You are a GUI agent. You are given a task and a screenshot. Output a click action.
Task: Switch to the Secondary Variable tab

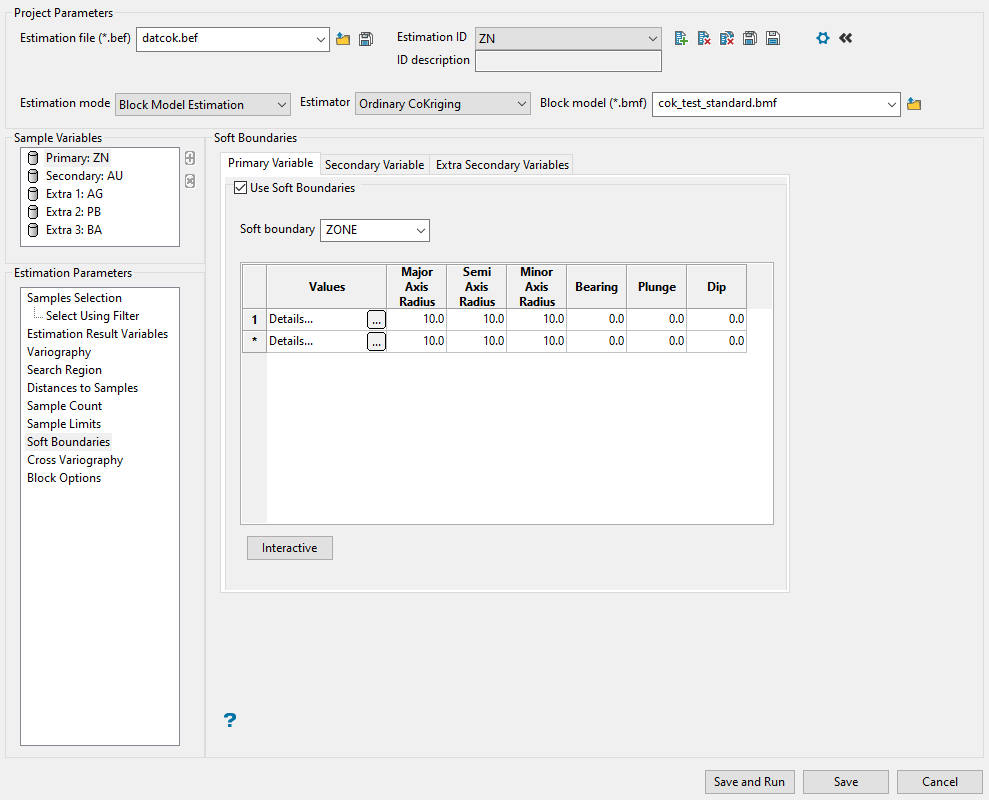(374, 165)
